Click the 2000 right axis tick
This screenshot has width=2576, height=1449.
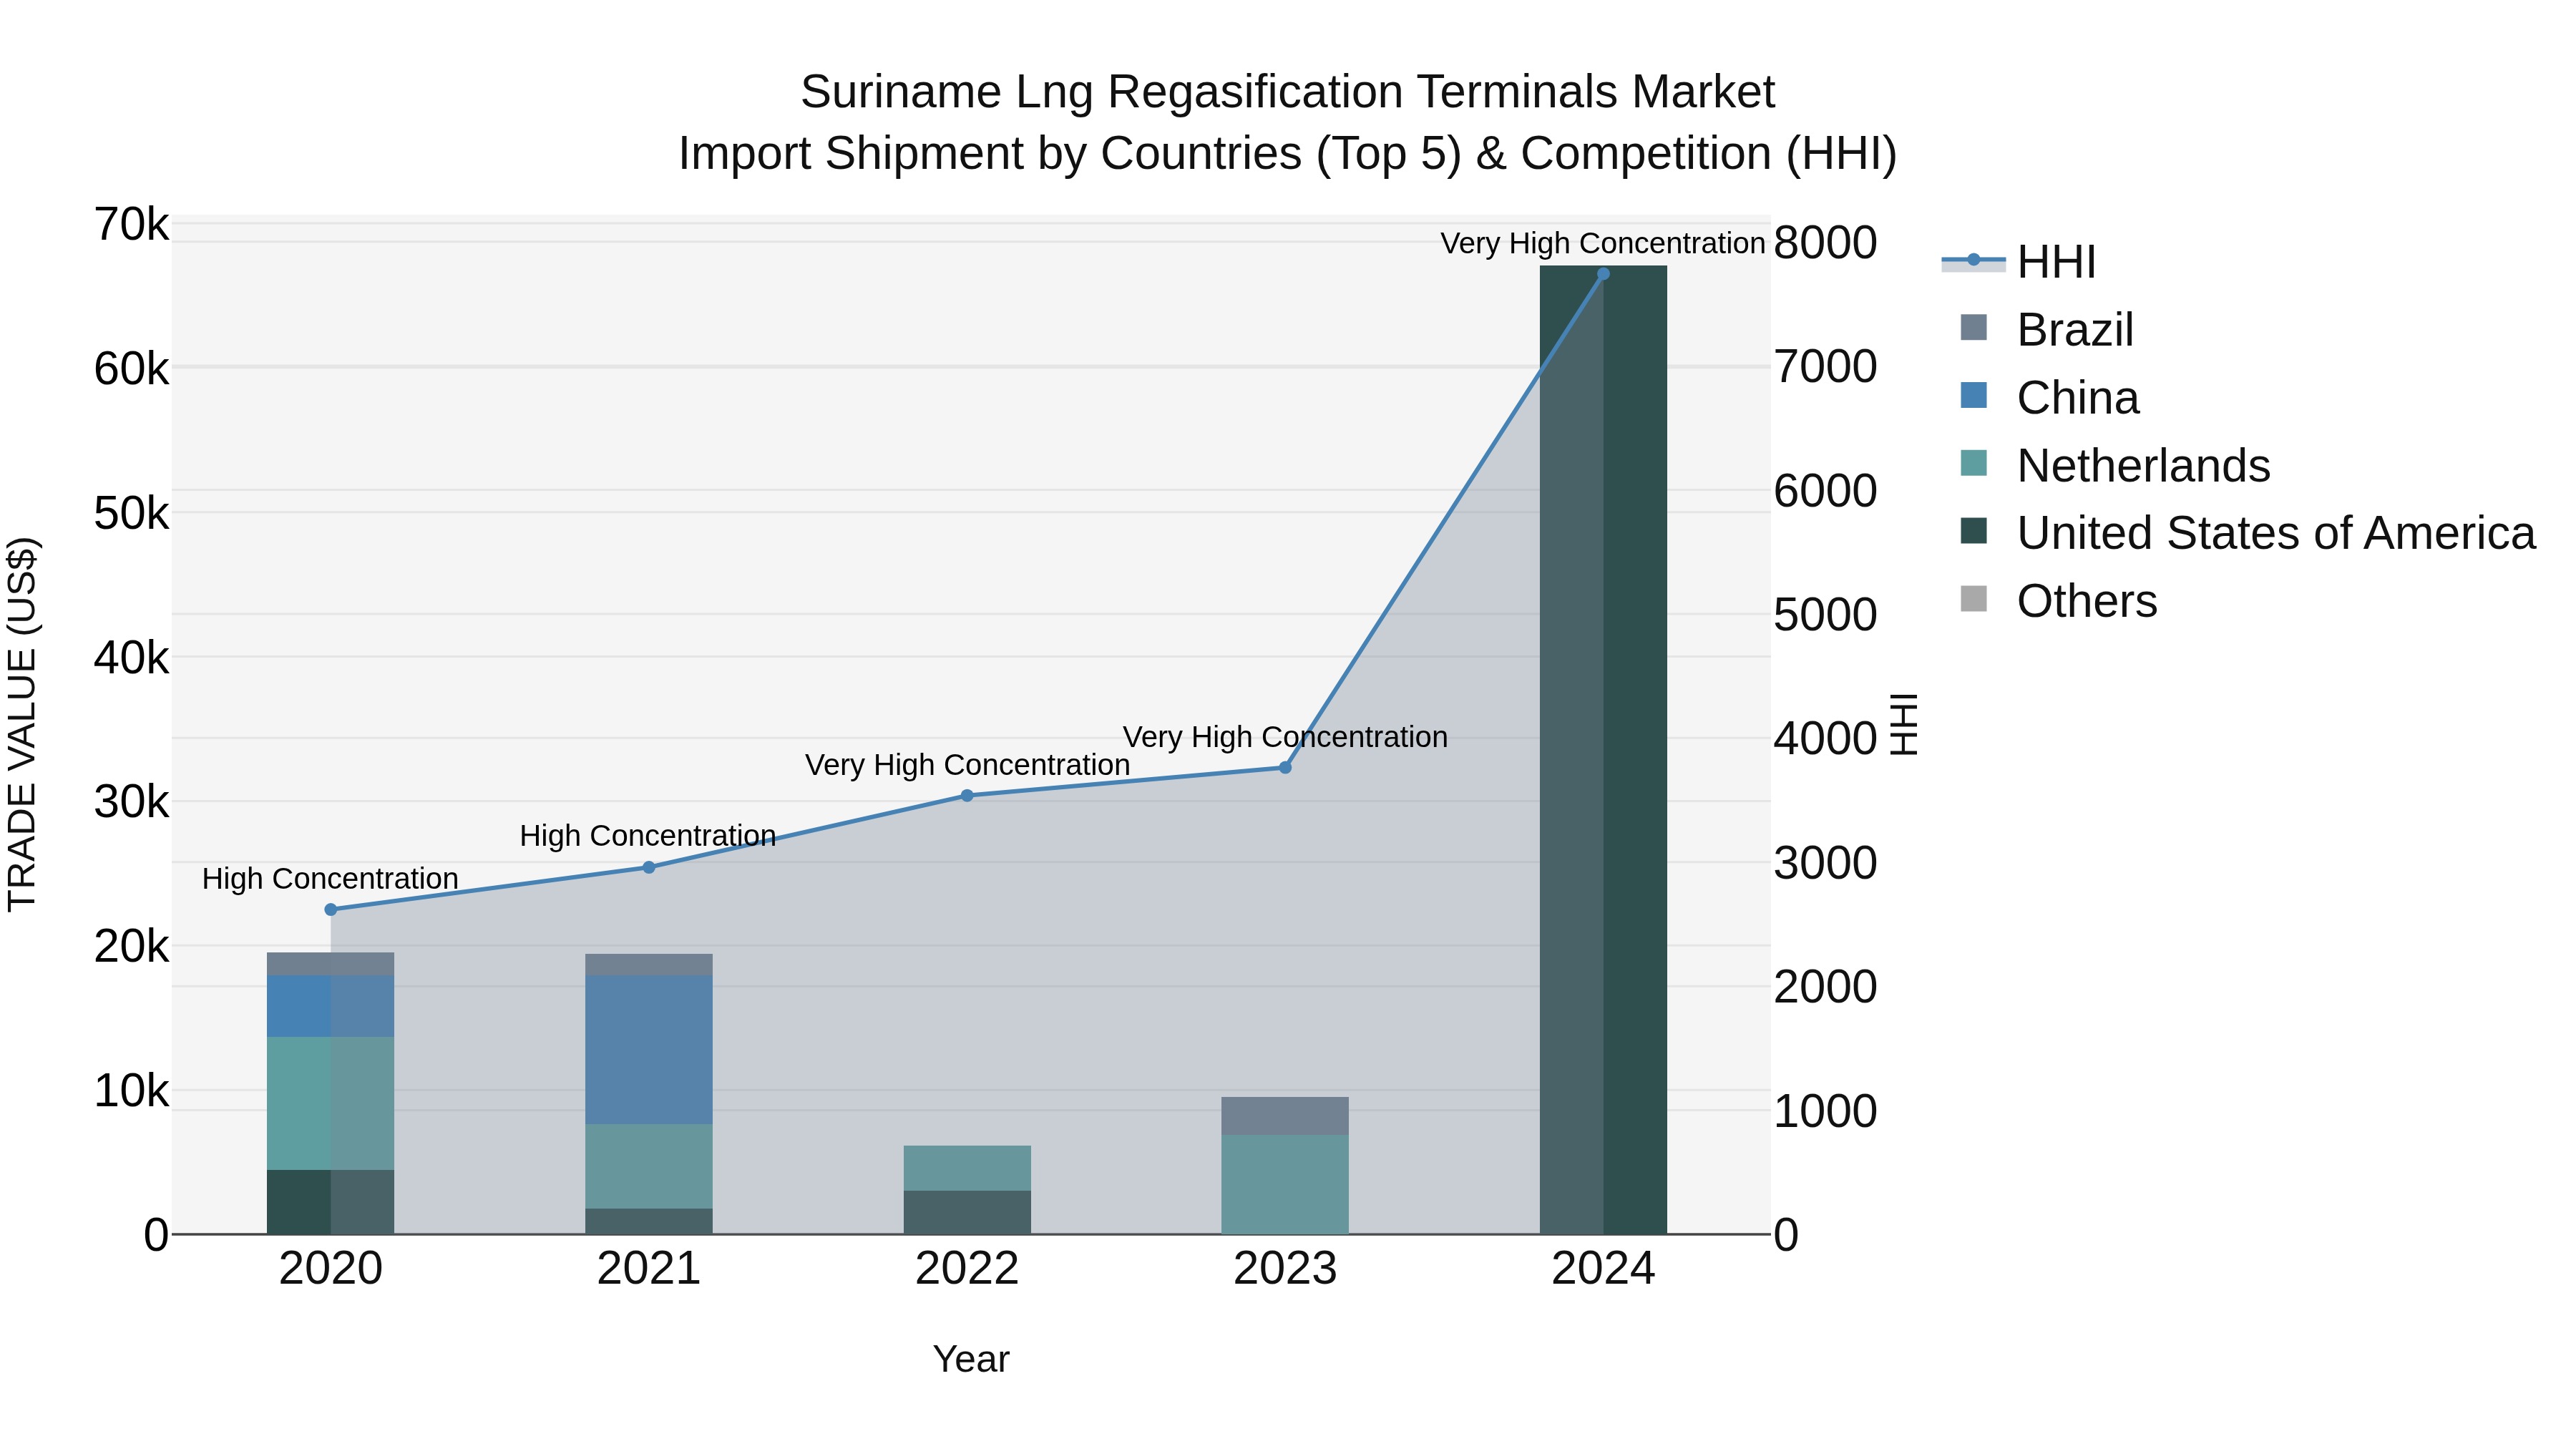(1826, 987)
